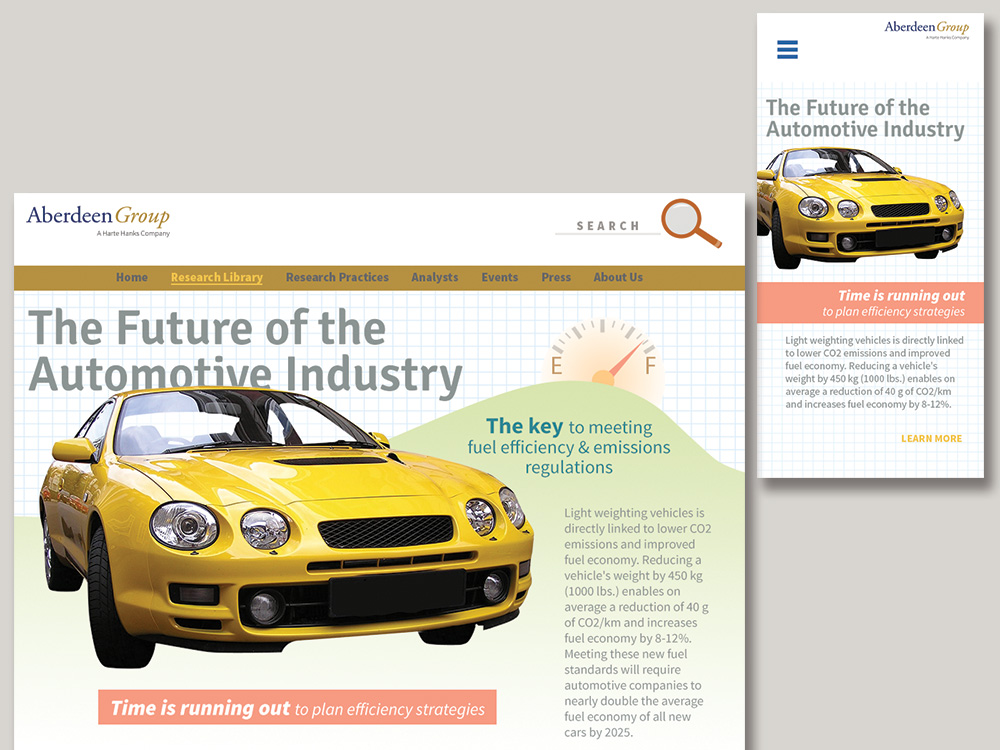Go to the Home nav item
Image resolution: width=1000 pixels, height=750 pixels.
click(x=131, y=278)
